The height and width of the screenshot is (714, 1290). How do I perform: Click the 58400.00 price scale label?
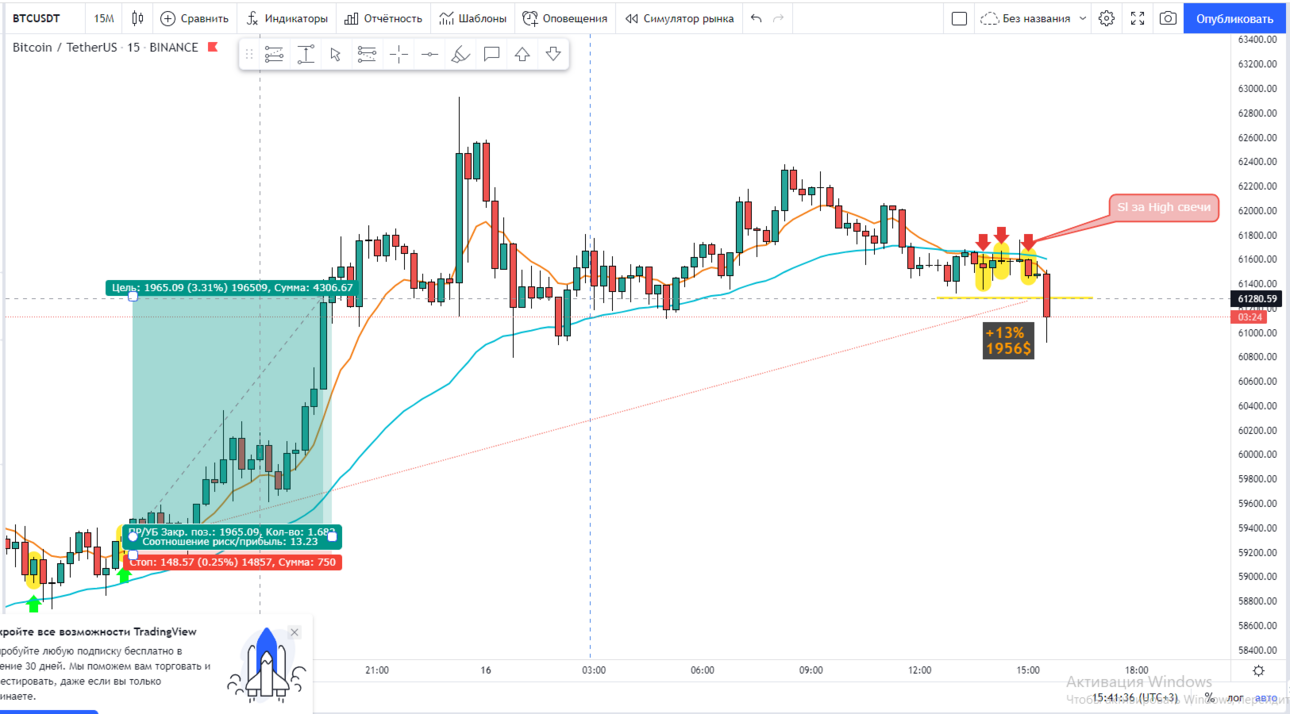[1257, 650]
